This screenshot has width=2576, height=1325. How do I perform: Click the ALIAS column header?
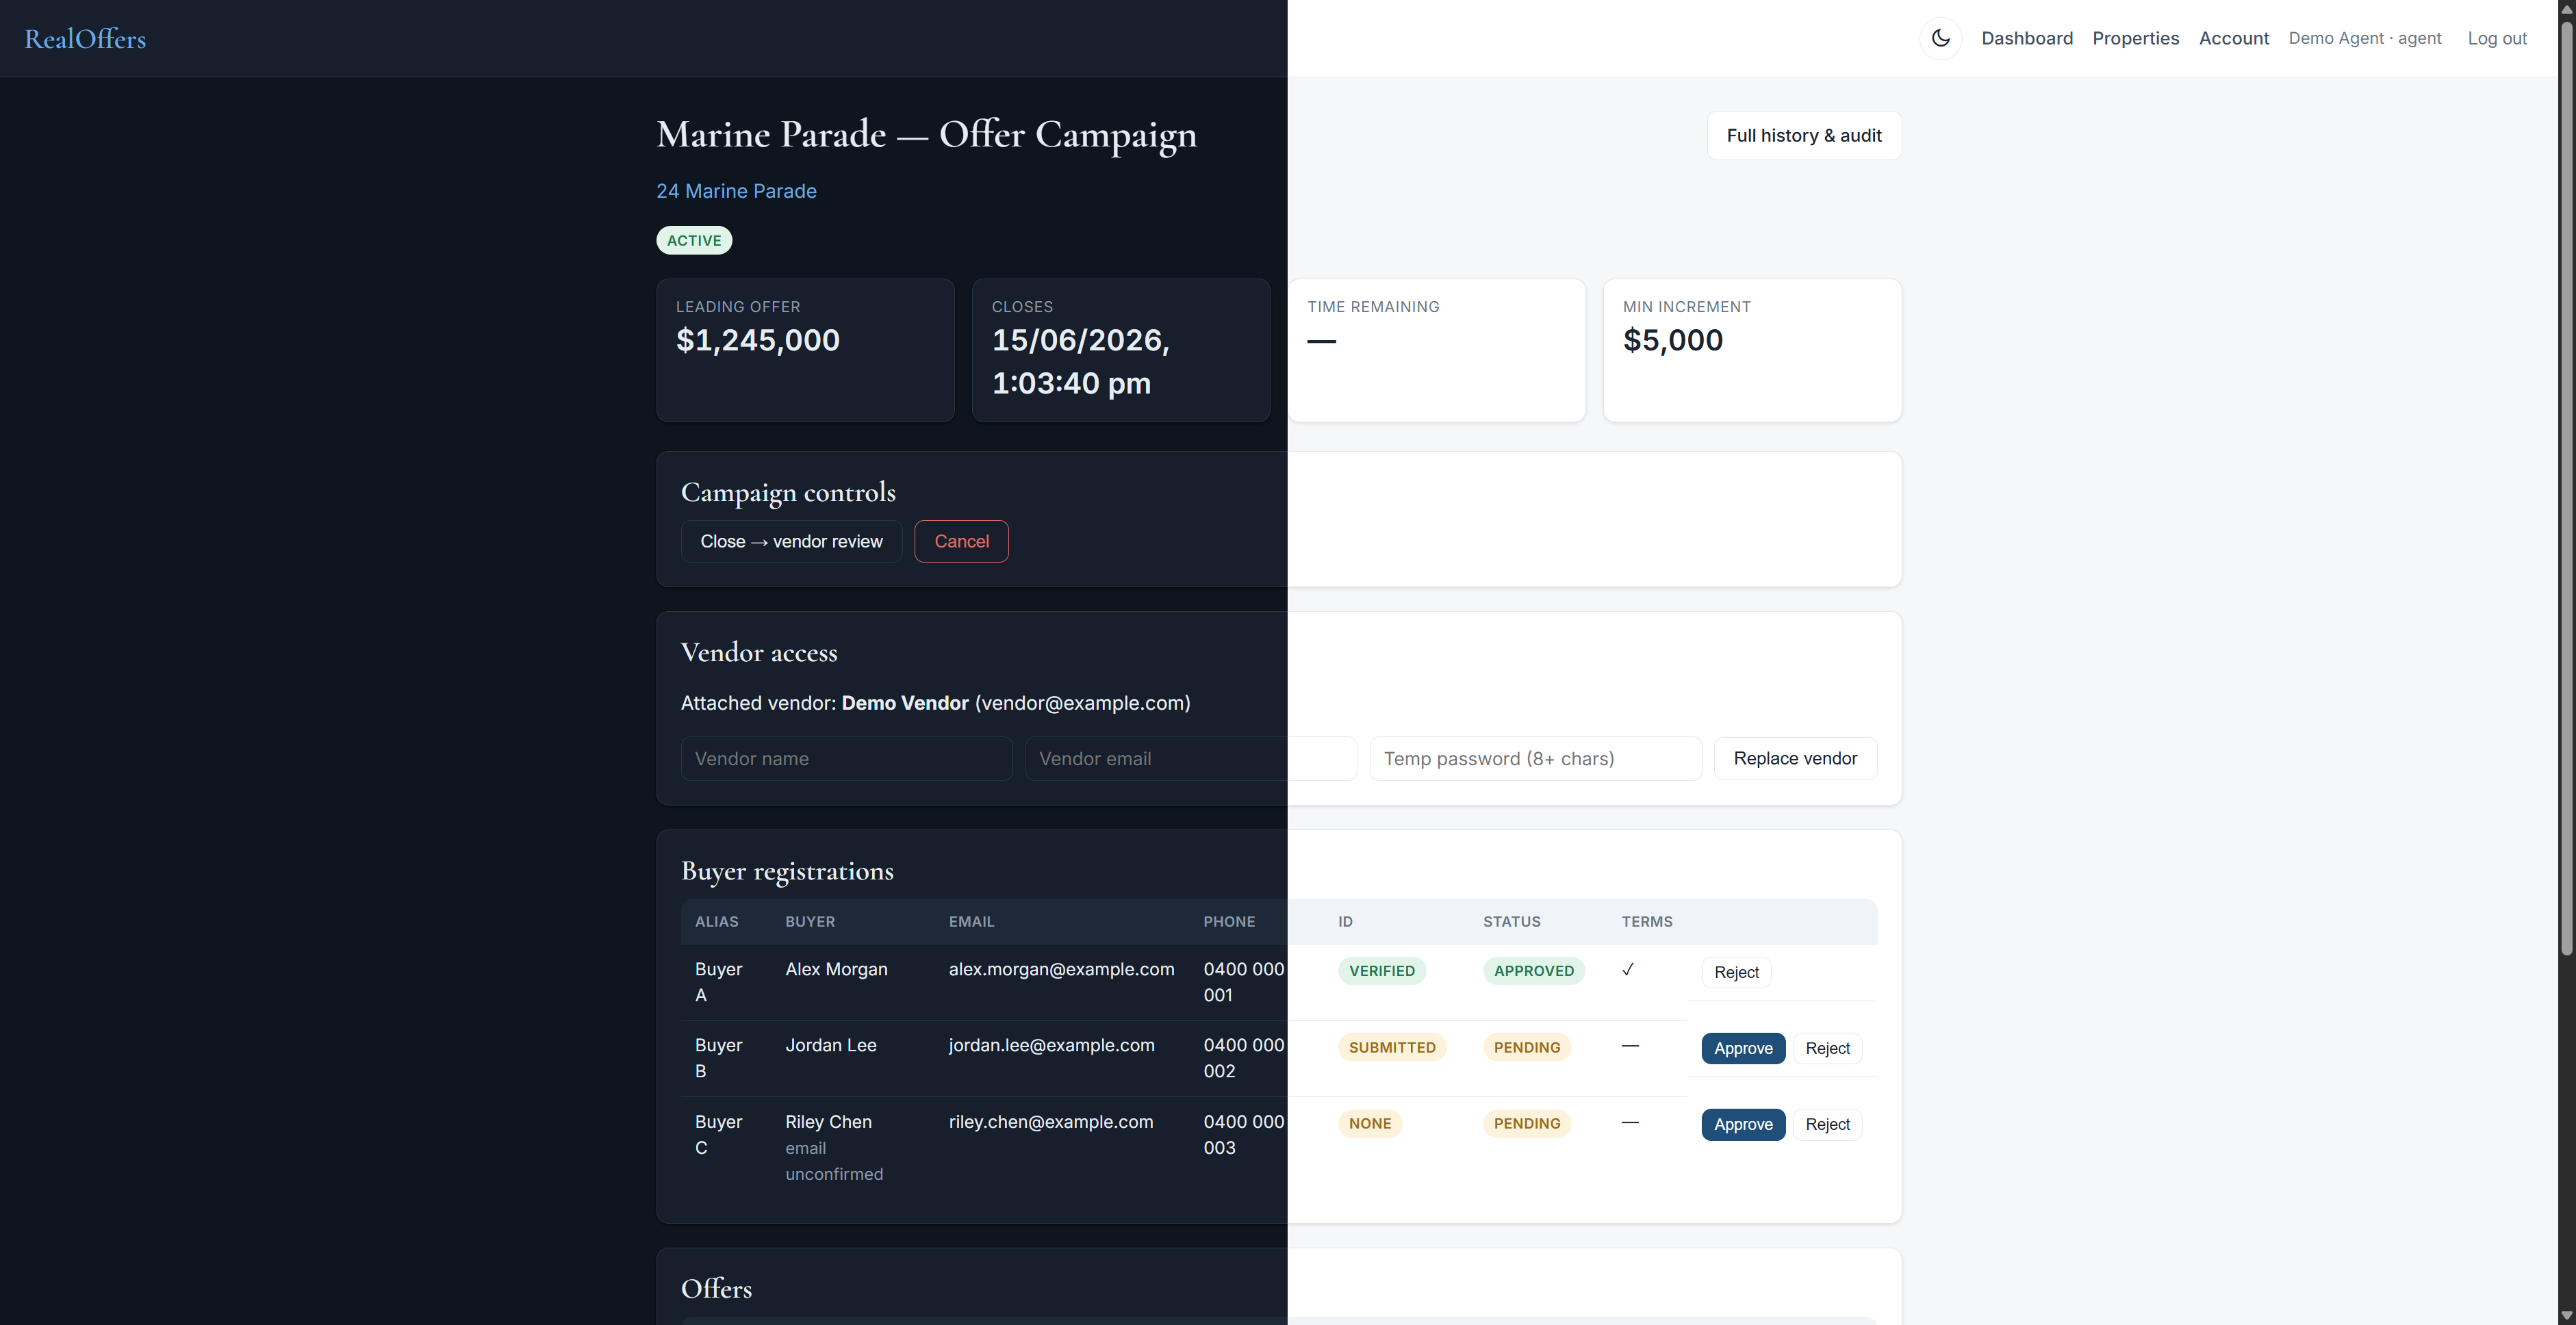pyautogui.click(x=717, y=922)
